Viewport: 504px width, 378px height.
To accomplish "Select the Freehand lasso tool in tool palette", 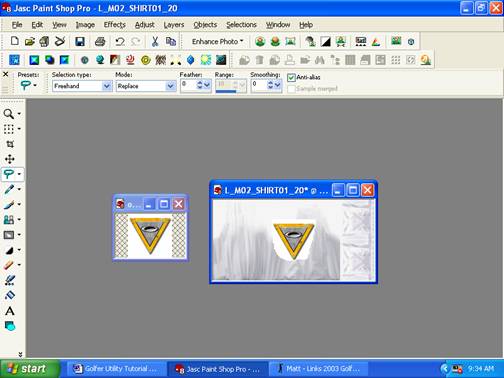I will (x=9, y=174).
